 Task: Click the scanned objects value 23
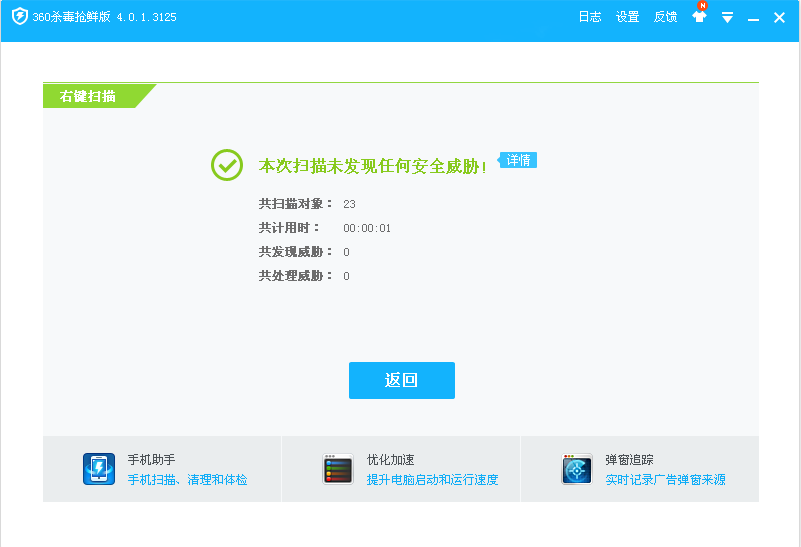[349, 204]
